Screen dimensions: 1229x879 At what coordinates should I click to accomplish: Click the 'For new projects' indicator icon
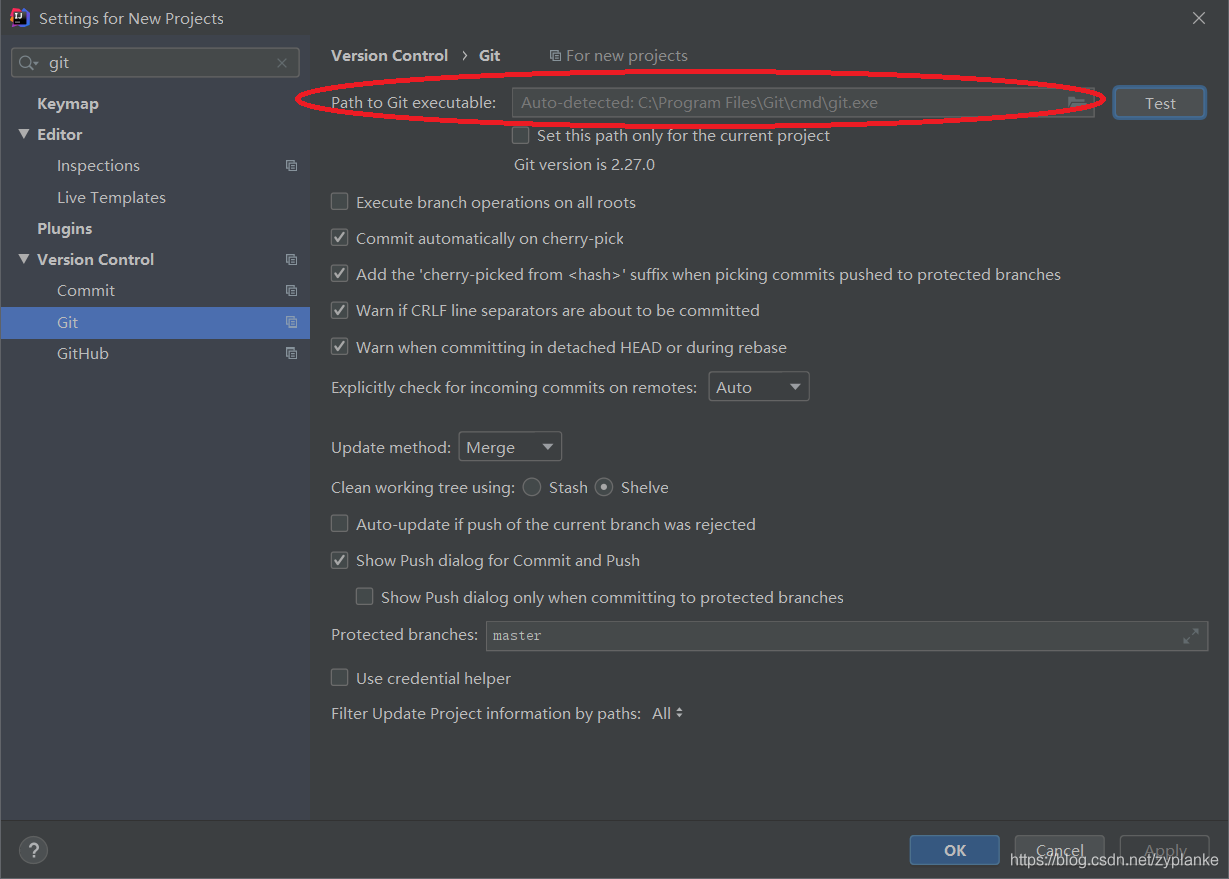click(556, 55)
